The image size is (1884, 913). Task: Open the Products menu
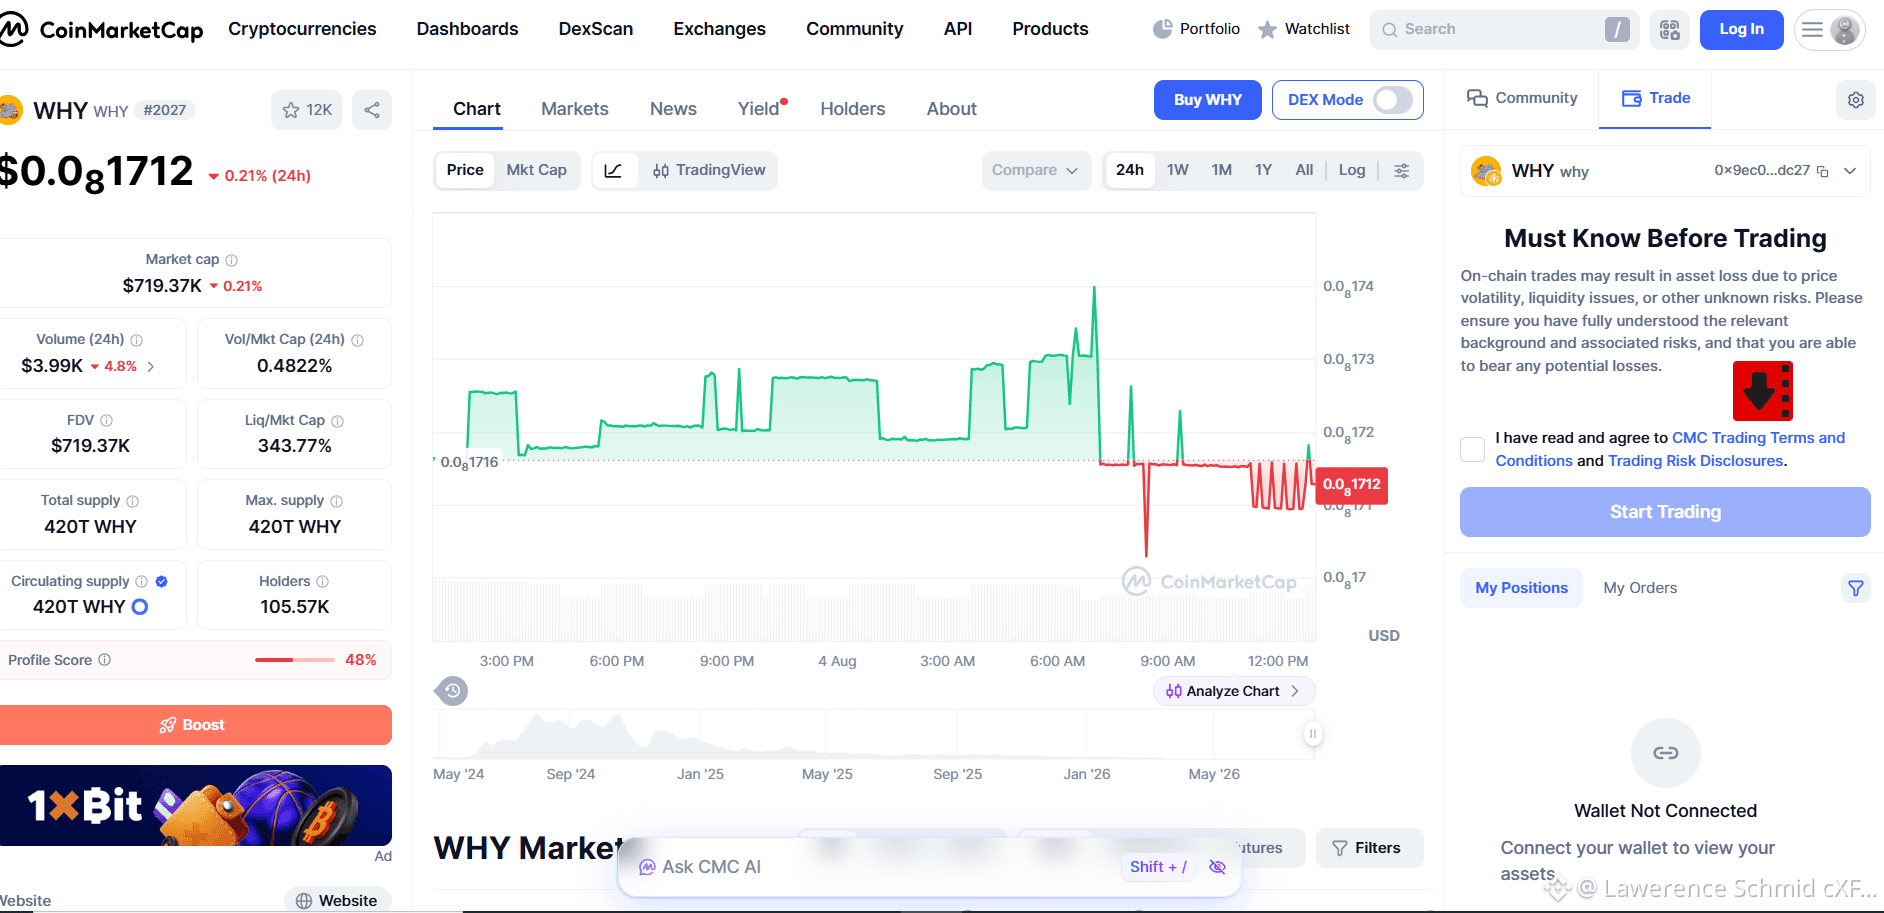click(1050, 29)
